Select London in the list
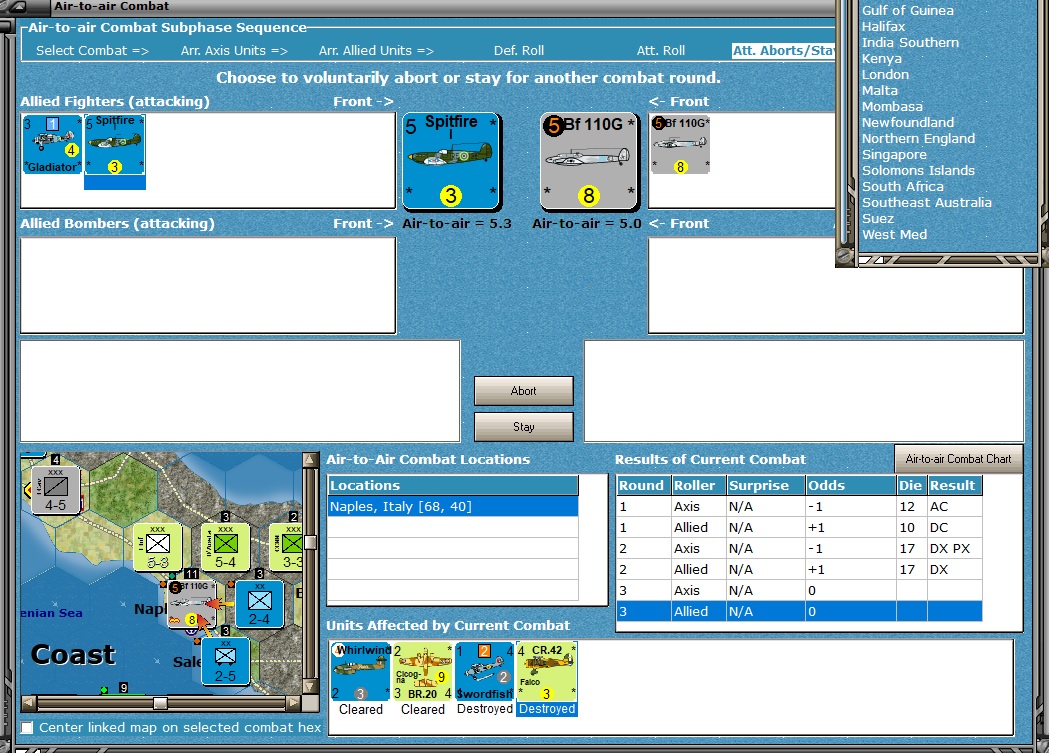 pos(885,75)
